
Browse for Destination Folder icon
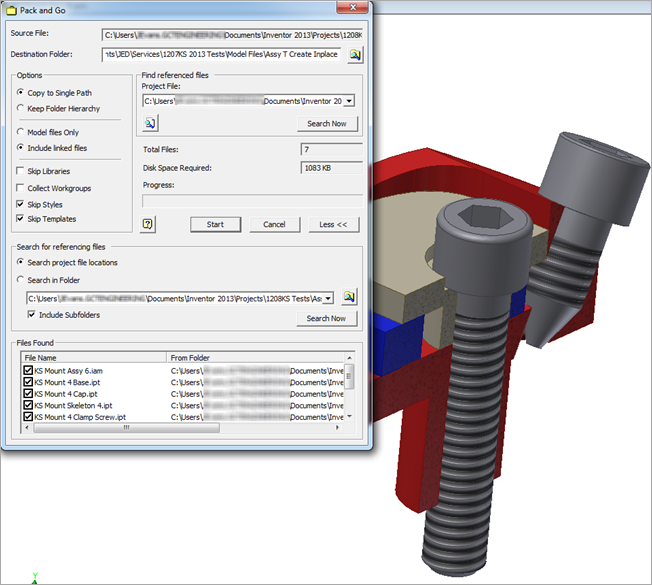coord(355,55)
